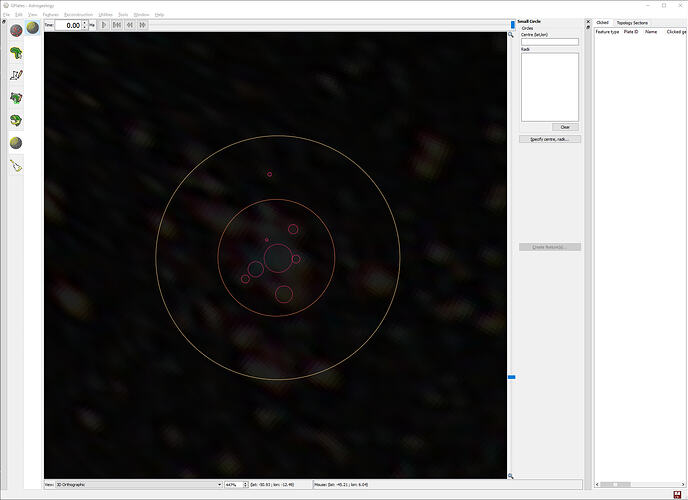Click the Clicked geometry column header
This screenshot has width=688, height=500.
pyautogui.click(x=676, y=32)
